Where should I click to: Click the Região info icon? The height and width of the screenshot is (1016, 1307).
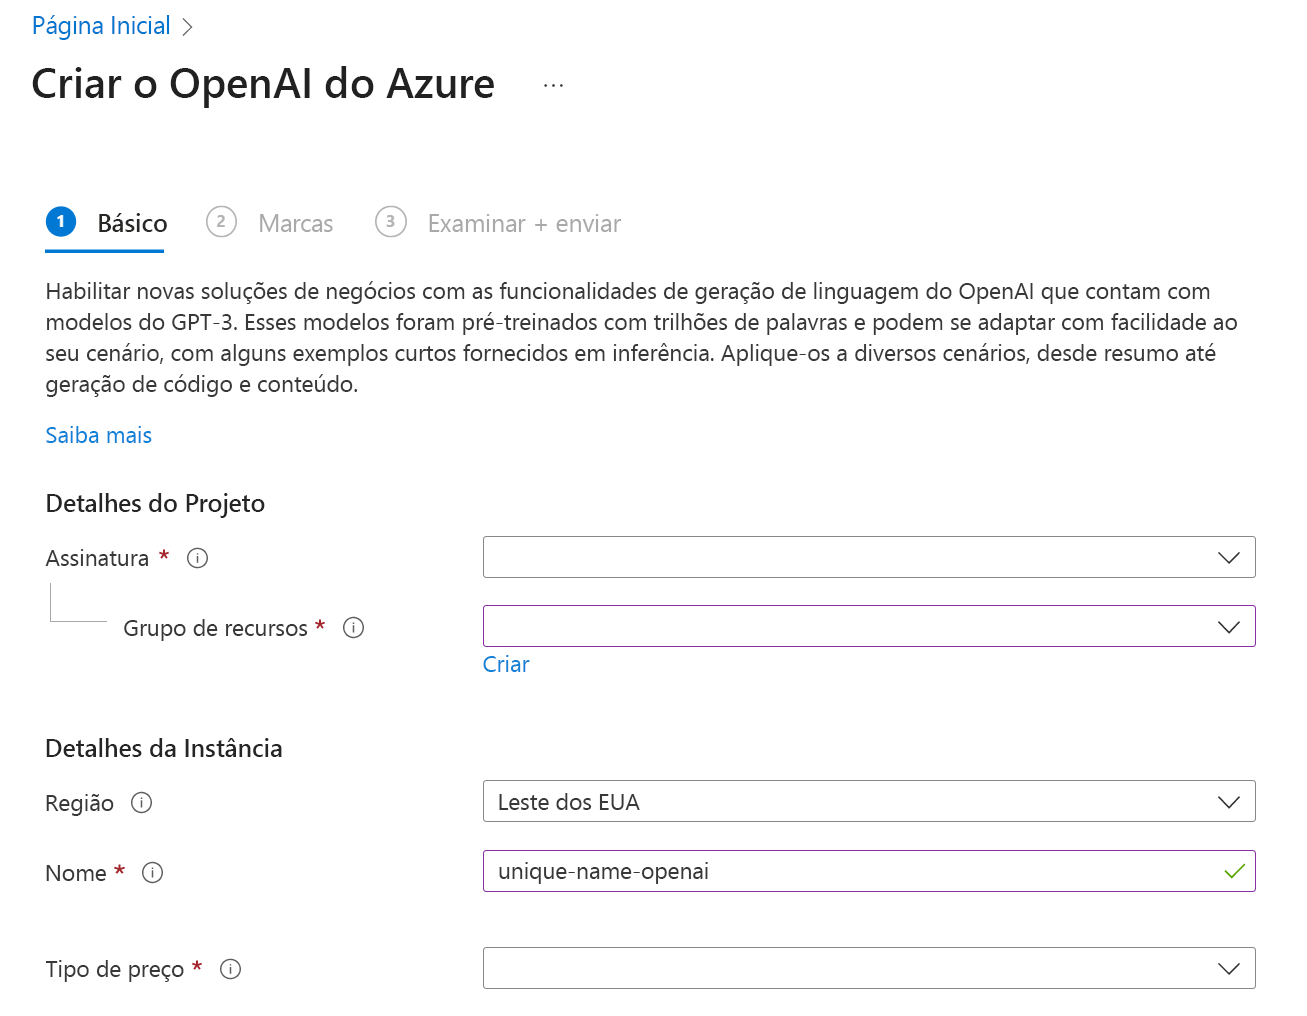click(142, 803)
